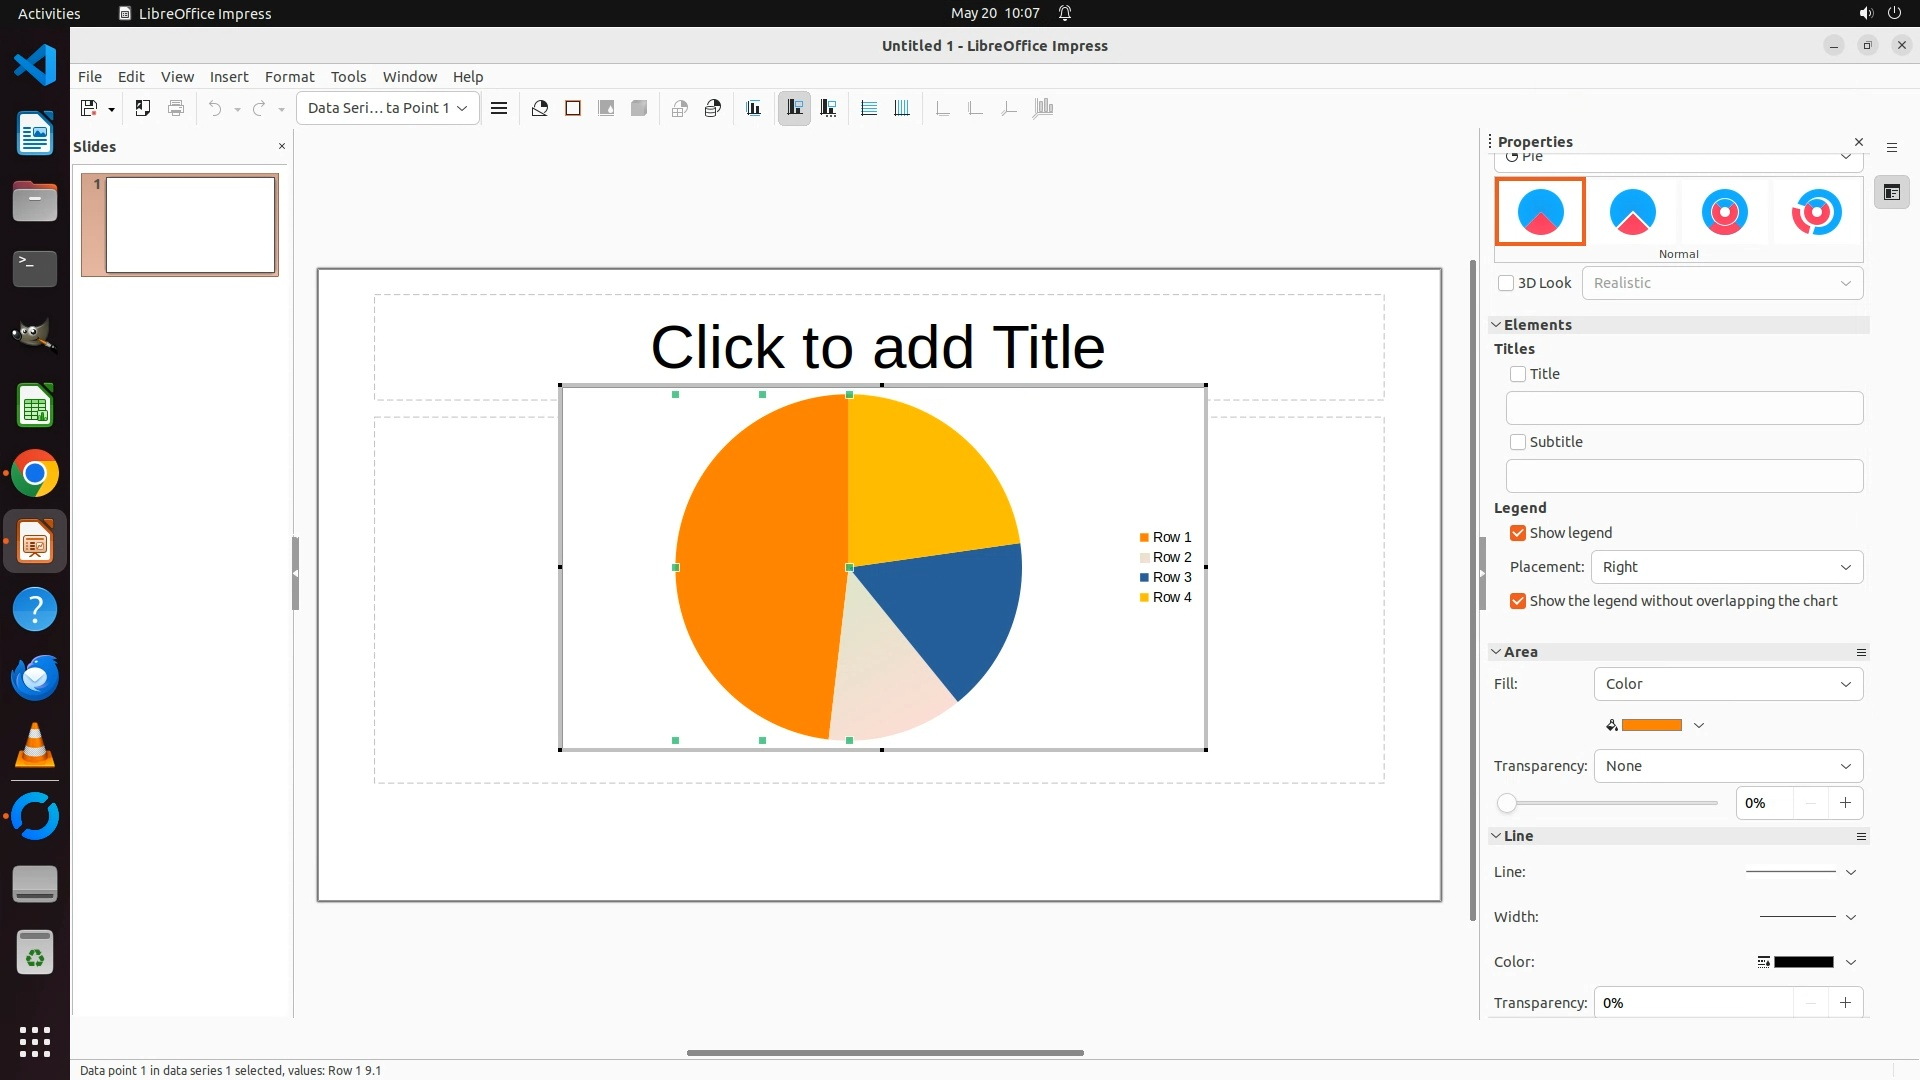Image resolution: width=1920 pixels, height=1080 pixels.
Task: Open the Fill type dropdown
Action: coord(1728,684)
